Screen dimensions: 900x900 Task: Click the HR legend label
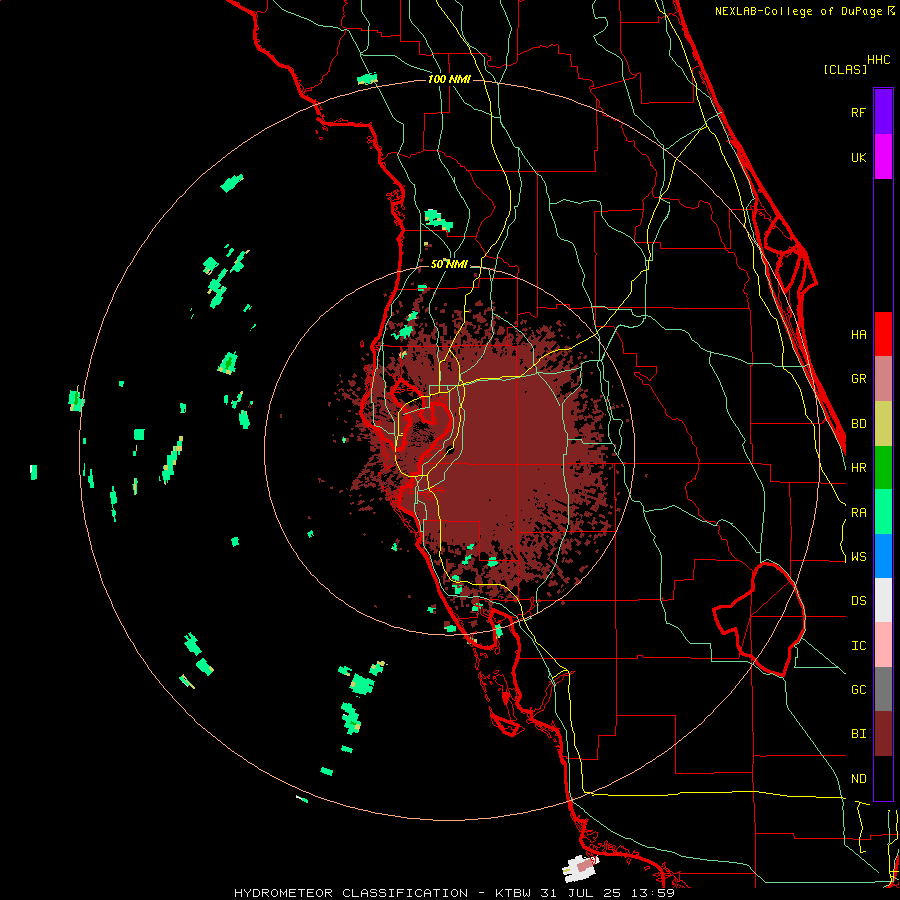(x=858, y=468)
